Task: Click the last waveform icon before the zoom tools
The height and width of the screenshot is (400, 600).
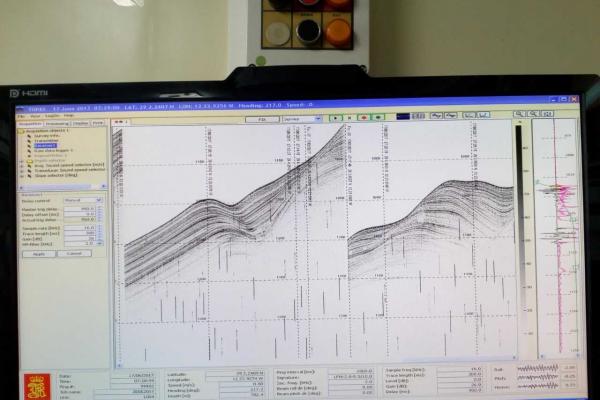Action: [484, 115]
